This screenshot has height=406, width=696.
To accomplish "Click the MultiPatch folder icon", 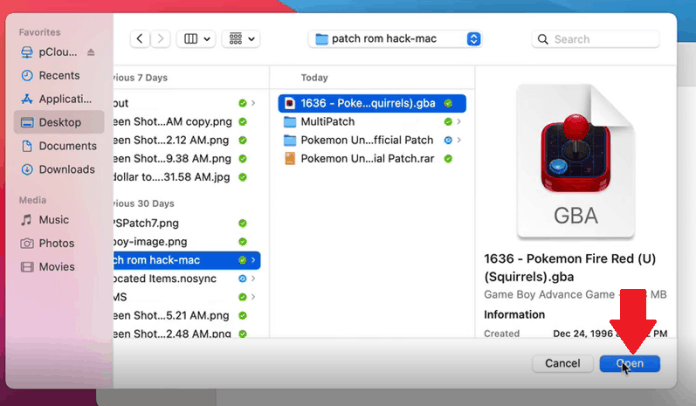I will pyautogui.click(x=290, y=122).
